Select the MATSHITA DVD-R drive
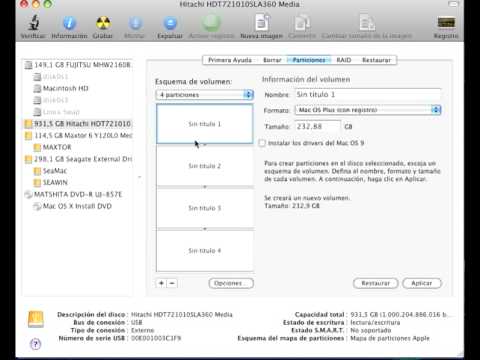The height and width of the screenshot is (360, 480). (x=73, y=194)
